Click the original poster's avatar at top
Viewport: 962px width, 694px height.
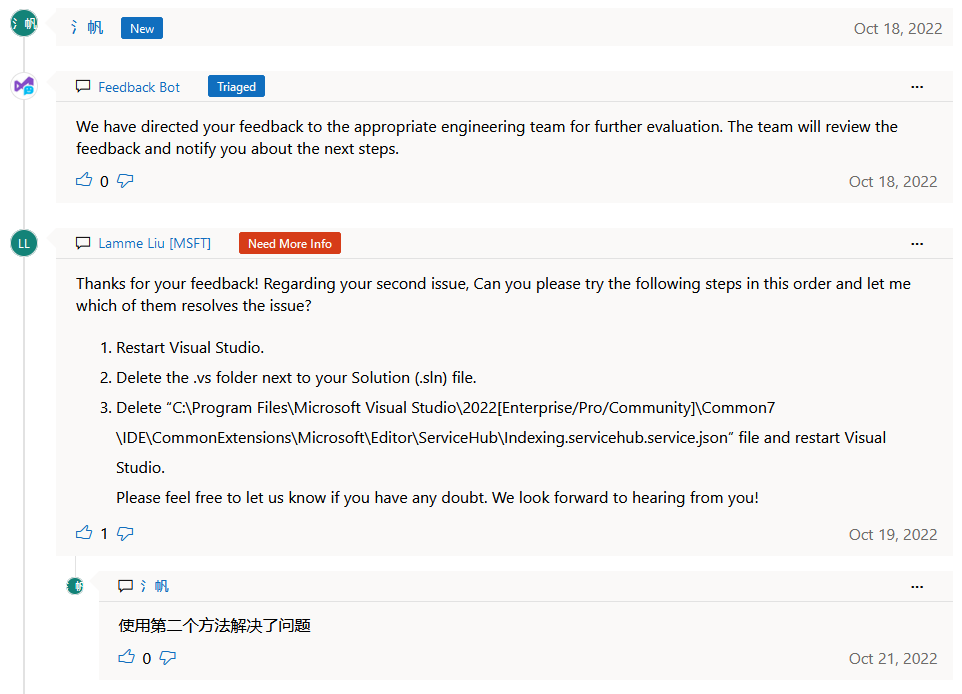23,23
